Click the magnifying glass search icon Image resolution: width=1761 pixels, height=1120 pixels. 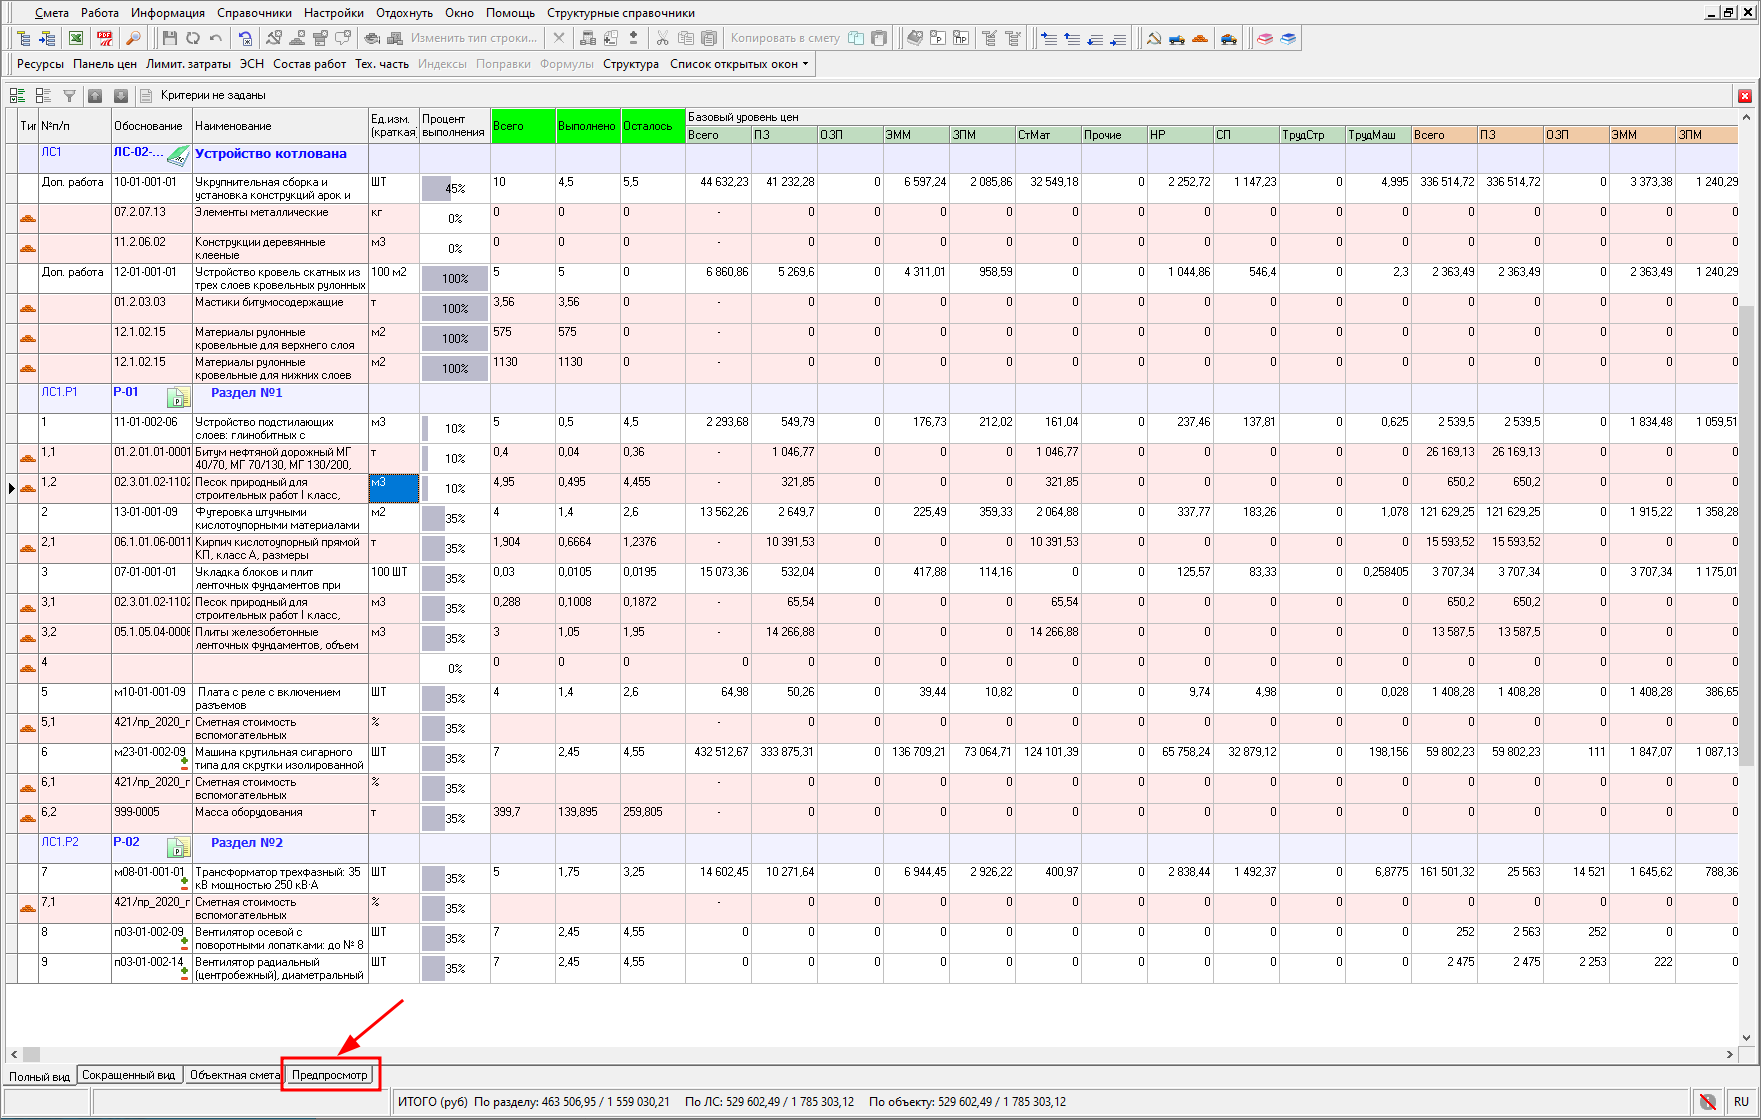coord(133,38)
